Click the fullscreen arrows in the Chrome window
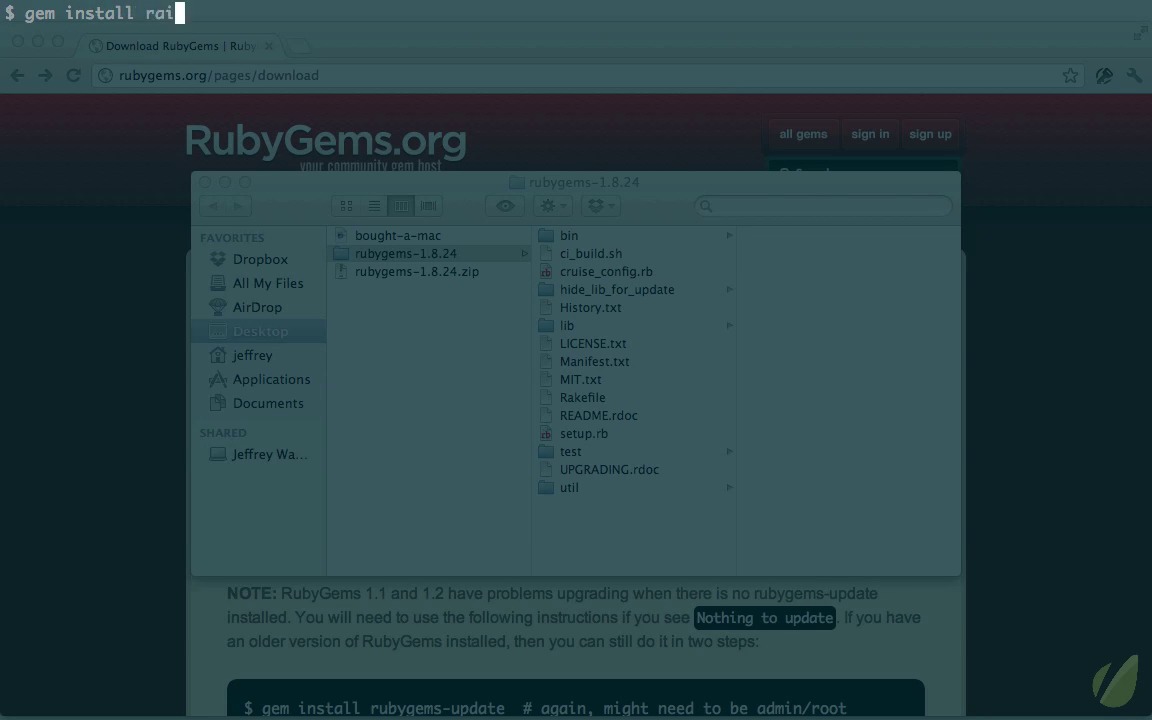The height and width of the screenshot is (720, 1152). (1140, 33)
